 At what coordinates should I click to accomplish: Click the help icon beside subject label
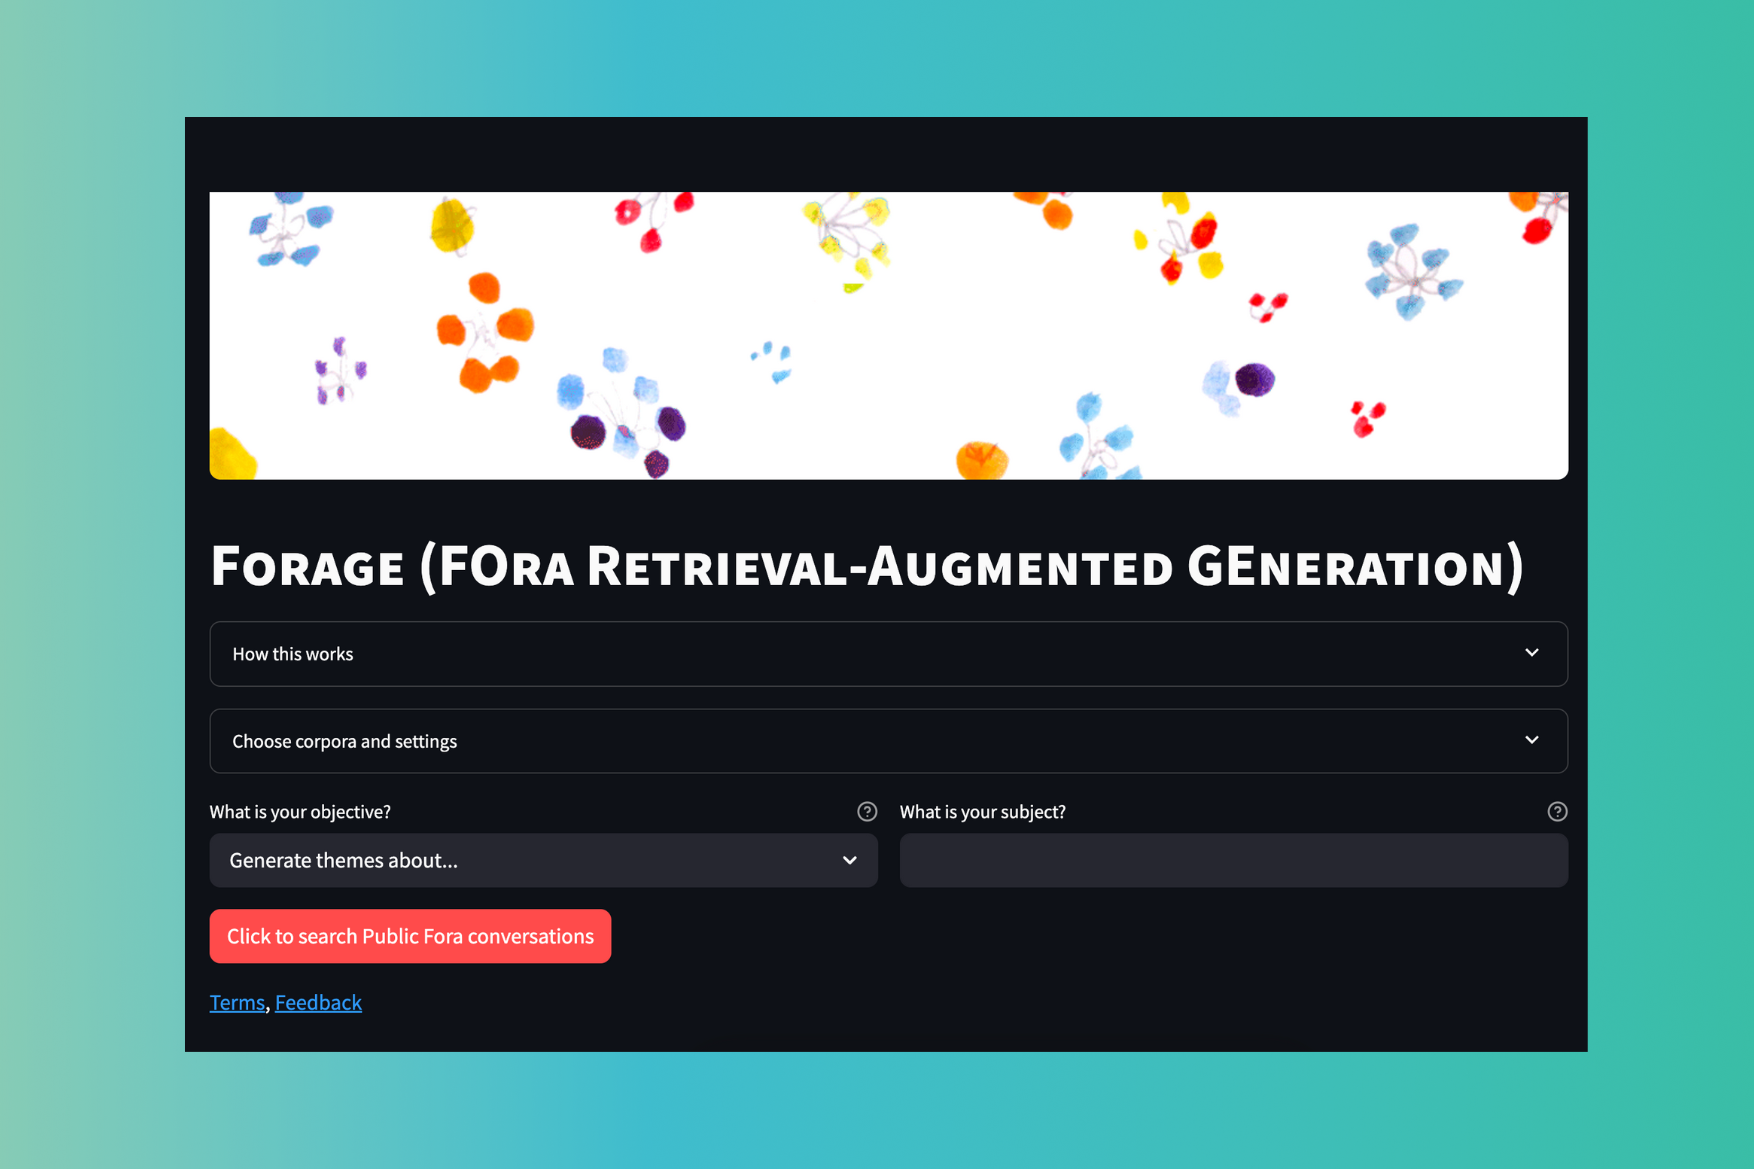1557,811
